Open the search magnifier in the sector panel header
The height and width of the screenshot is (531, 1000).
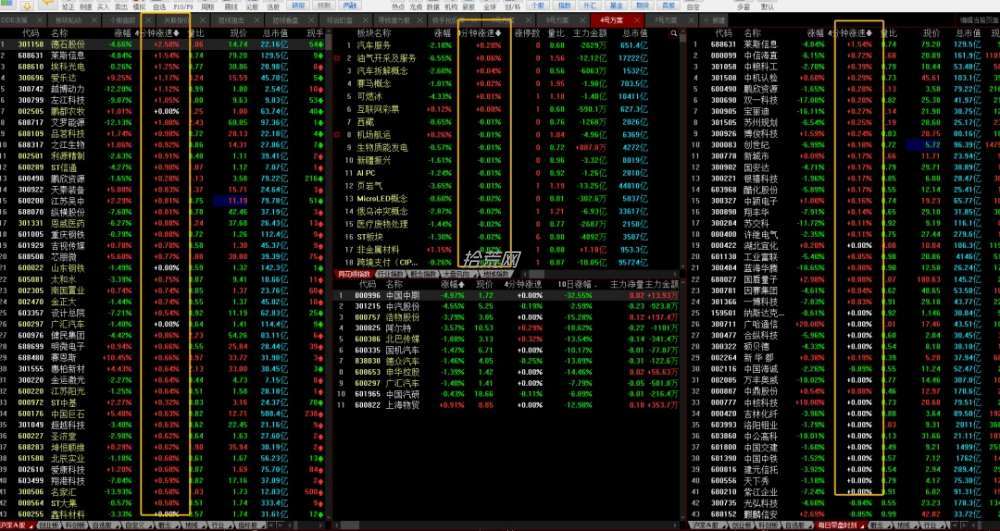coord(674,33)
